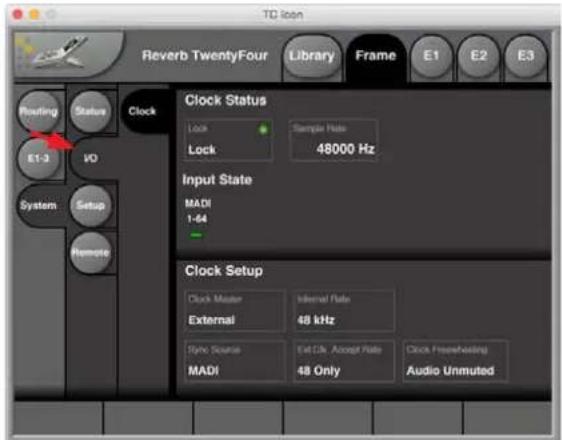Click the MADI input label
The image size is (562, 440).
click(198, 204)
